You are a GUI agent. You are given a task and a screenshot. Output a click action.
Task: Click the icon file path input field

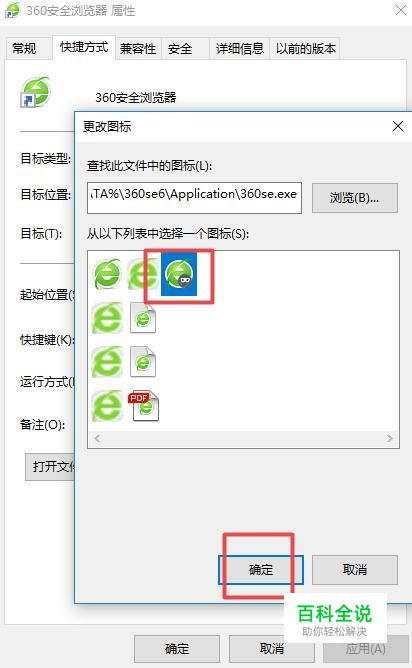click(x=194, y=198)
